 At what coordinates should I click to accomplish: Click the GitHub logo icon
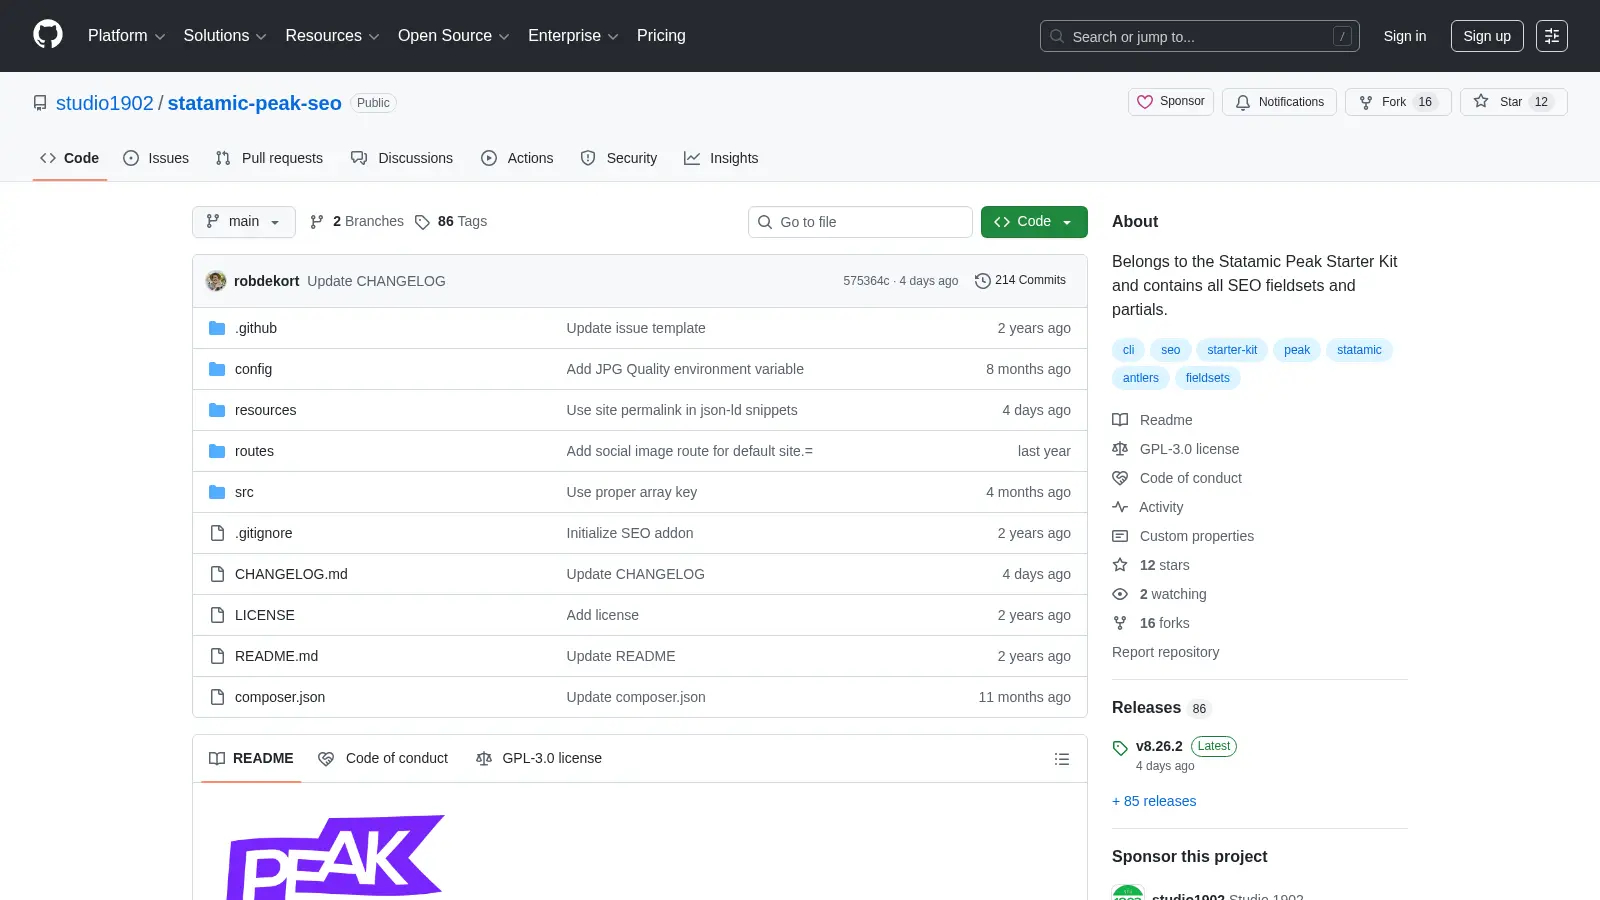point(48,35)
